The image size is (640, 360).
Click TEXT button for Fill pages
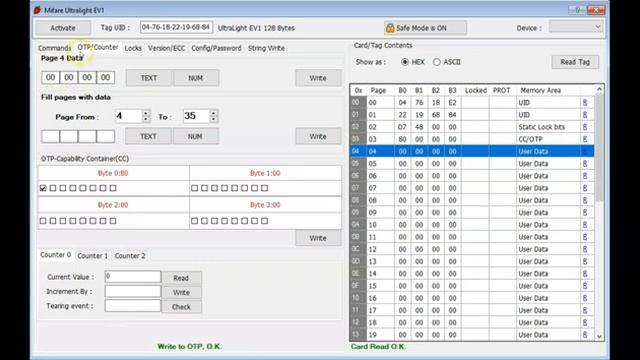tap(149, 136)
